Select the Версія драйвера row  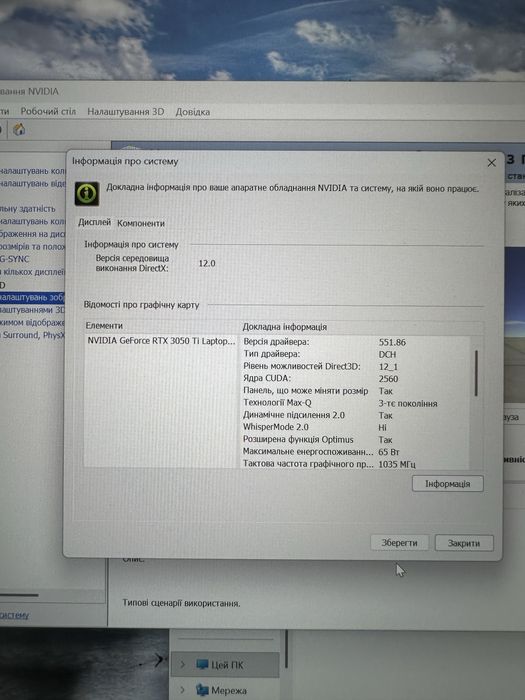click(355, 342)
